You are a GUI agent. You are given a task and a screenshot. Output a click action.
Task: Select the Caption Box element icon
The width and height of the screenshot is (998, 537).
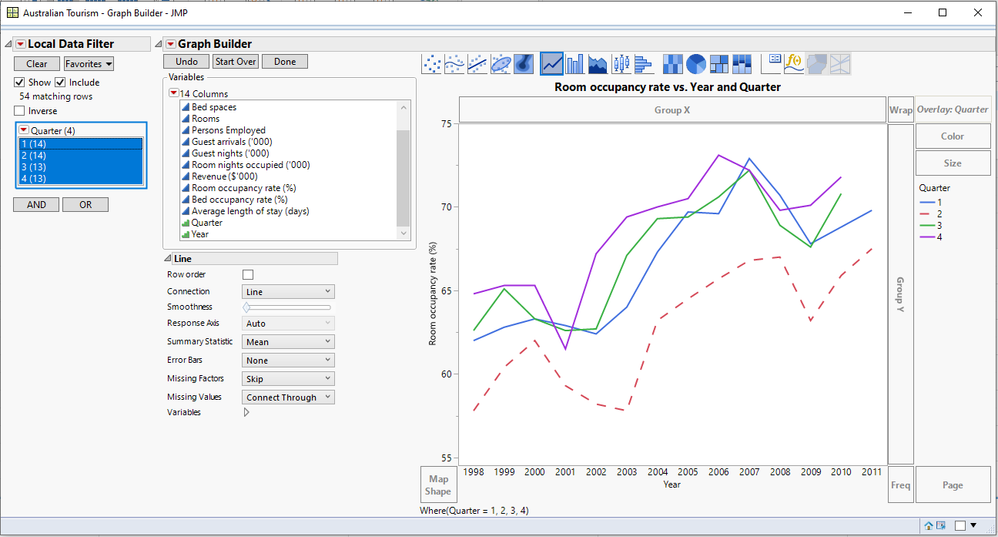point(771,64)
